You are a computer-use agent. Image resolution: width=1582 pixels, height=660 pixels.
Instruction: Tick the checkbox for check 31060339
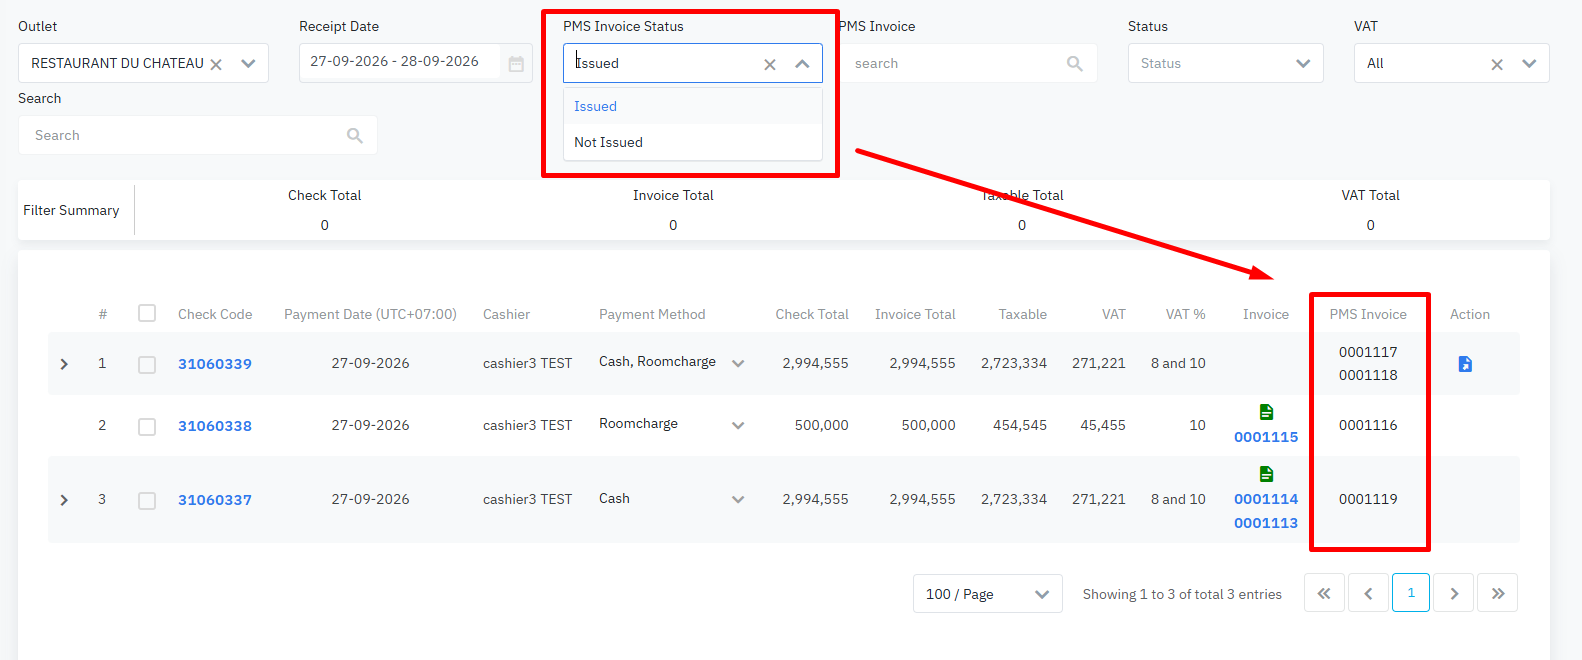coord(147,364)
